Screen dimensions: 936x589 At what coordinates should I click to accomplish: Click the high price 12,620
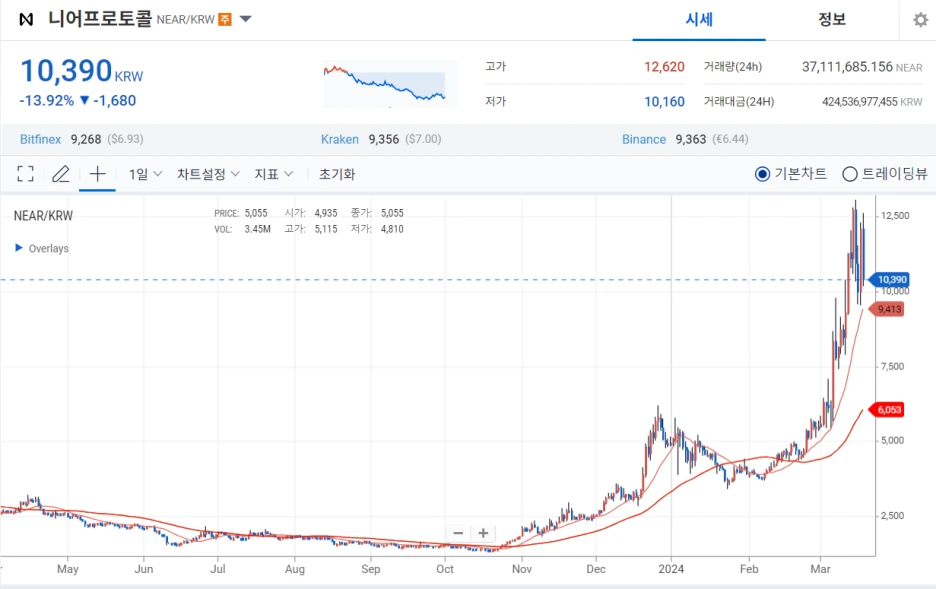[664, 67]
